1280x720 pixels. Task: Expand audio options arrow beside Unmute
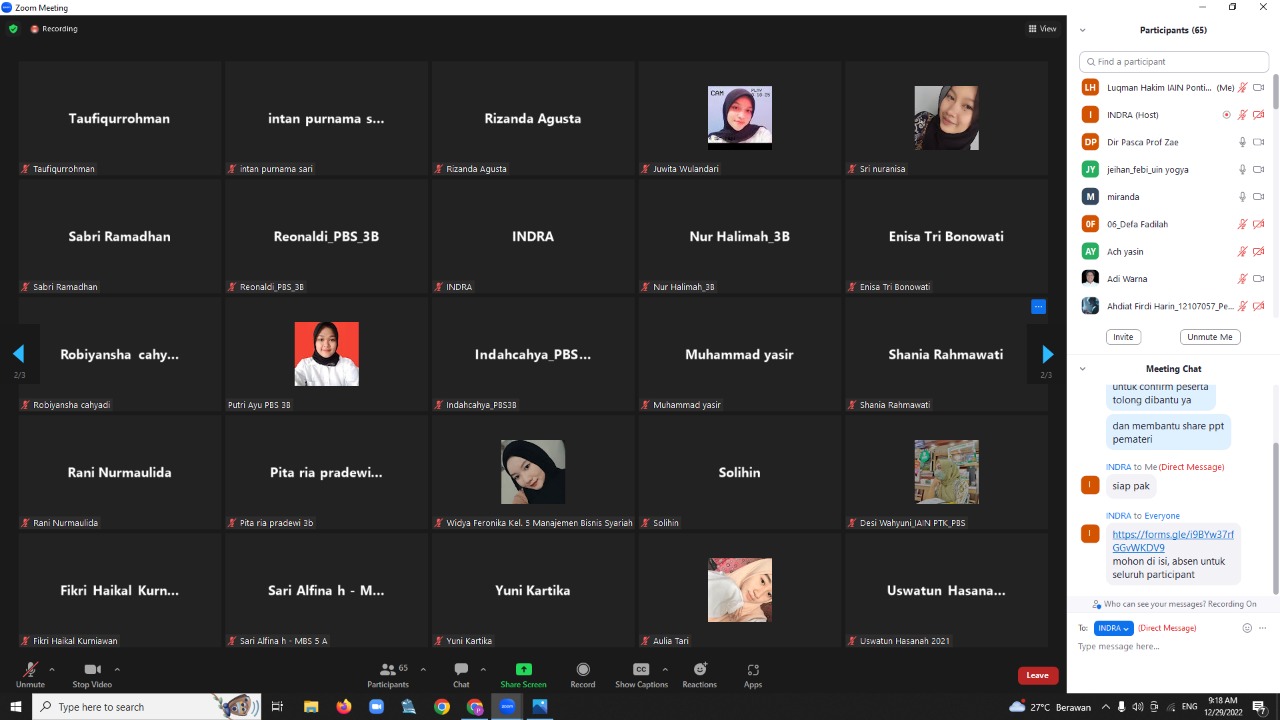click(x=52, y=669)
